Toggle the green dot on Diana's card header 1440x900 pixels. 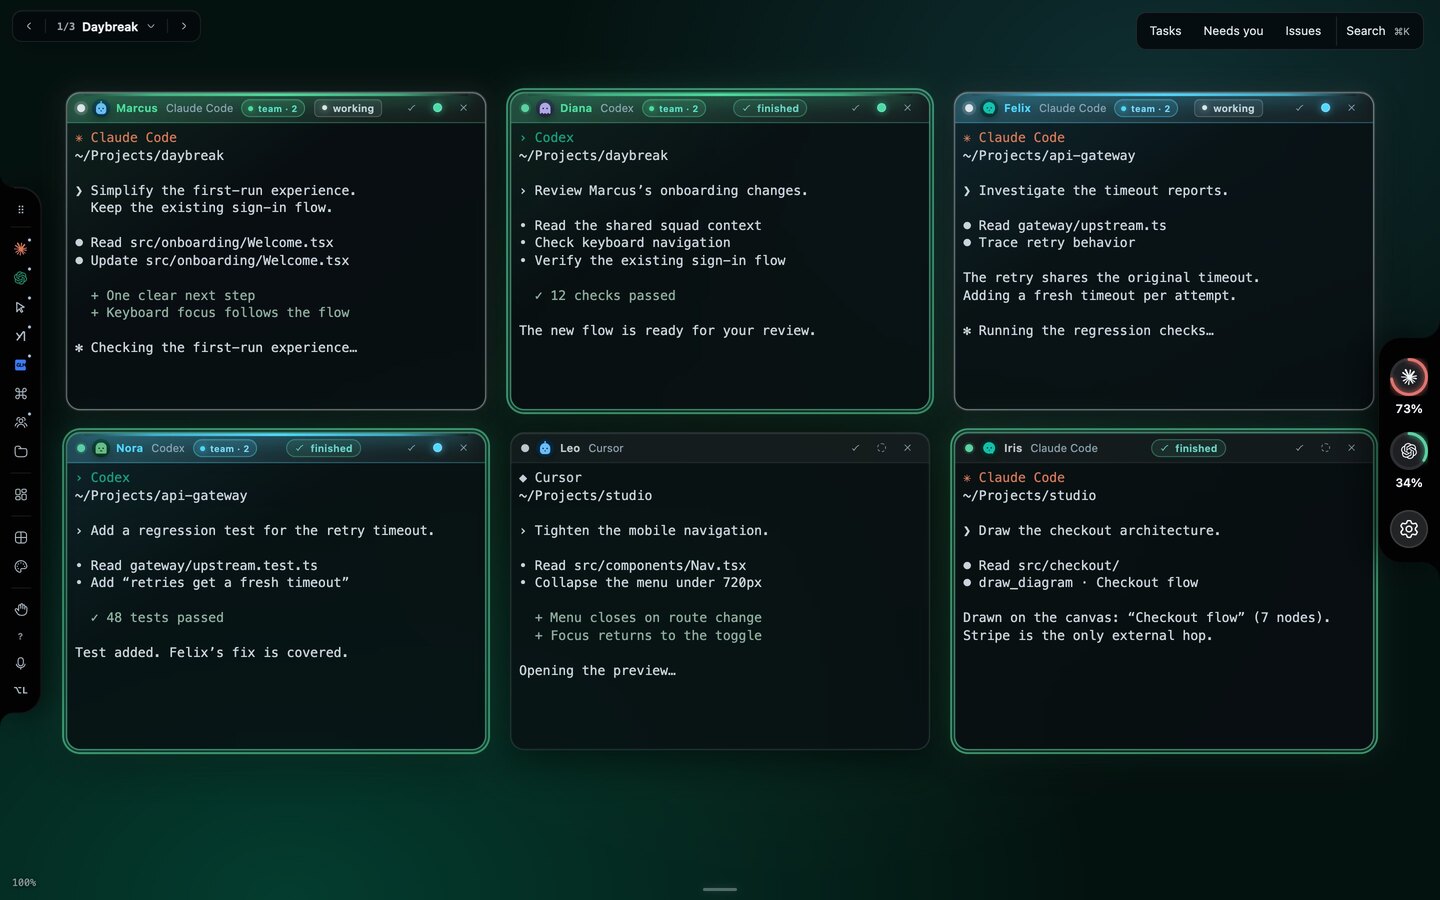(881, 108)
